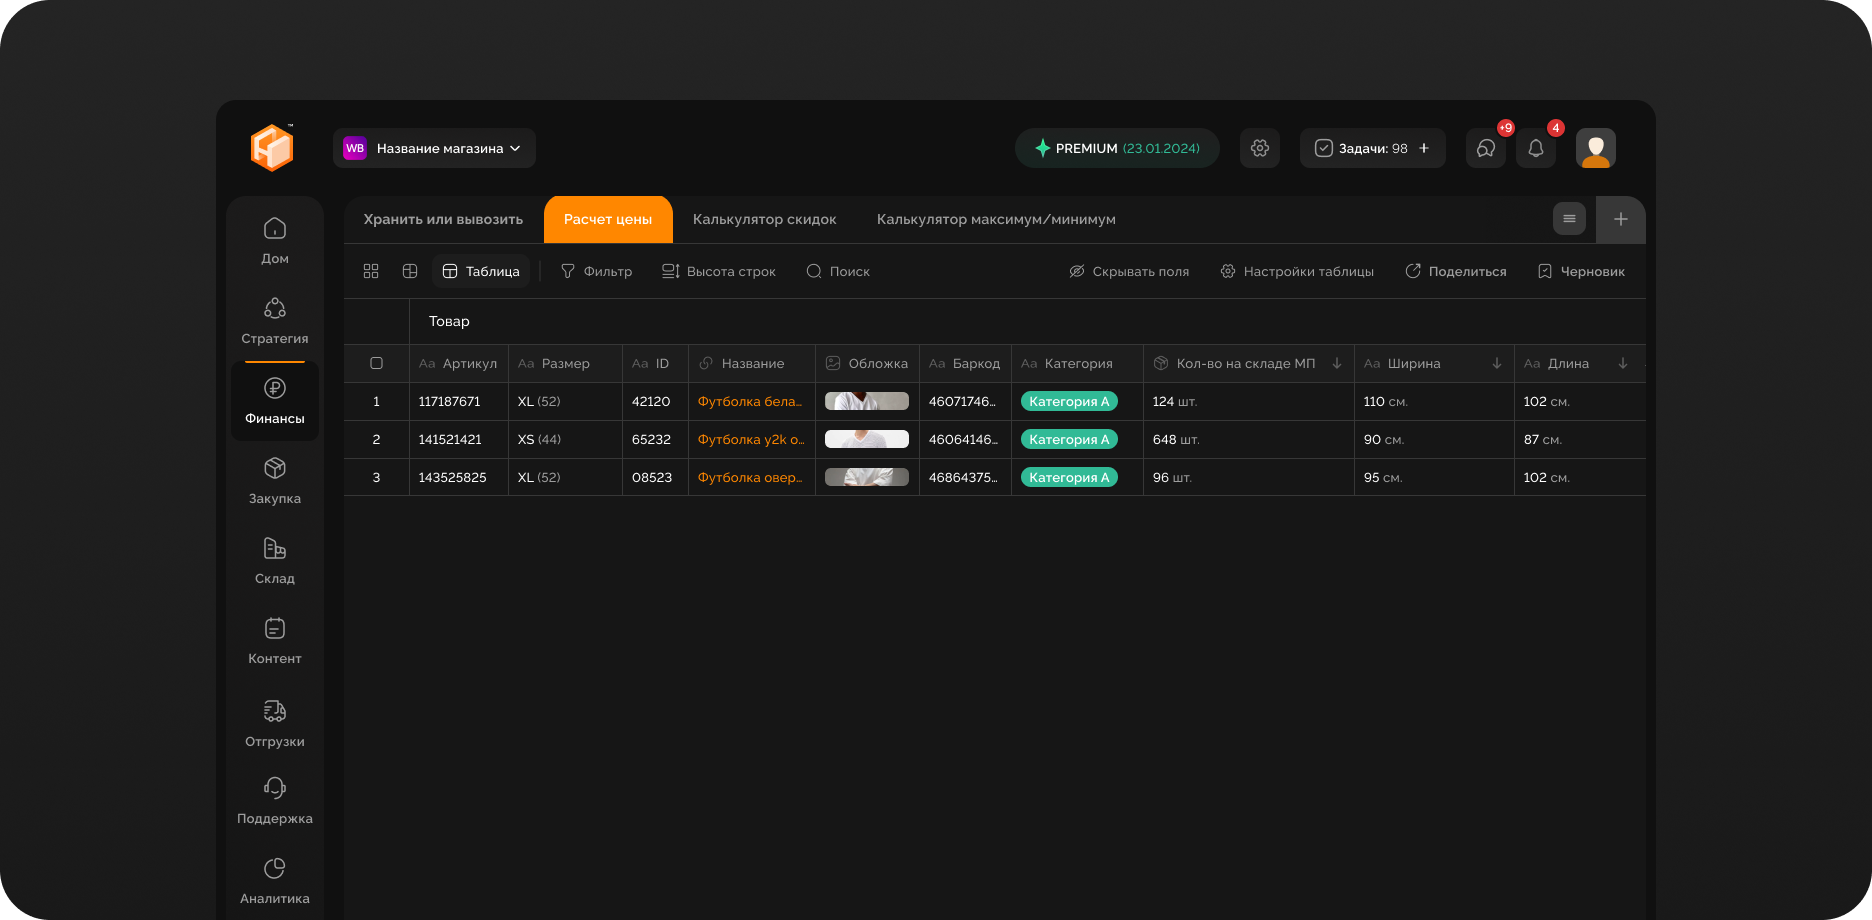The width and height of the screenshot is (1872, 920).
Task: Open settings gear in top bar
Action: 1260,148
